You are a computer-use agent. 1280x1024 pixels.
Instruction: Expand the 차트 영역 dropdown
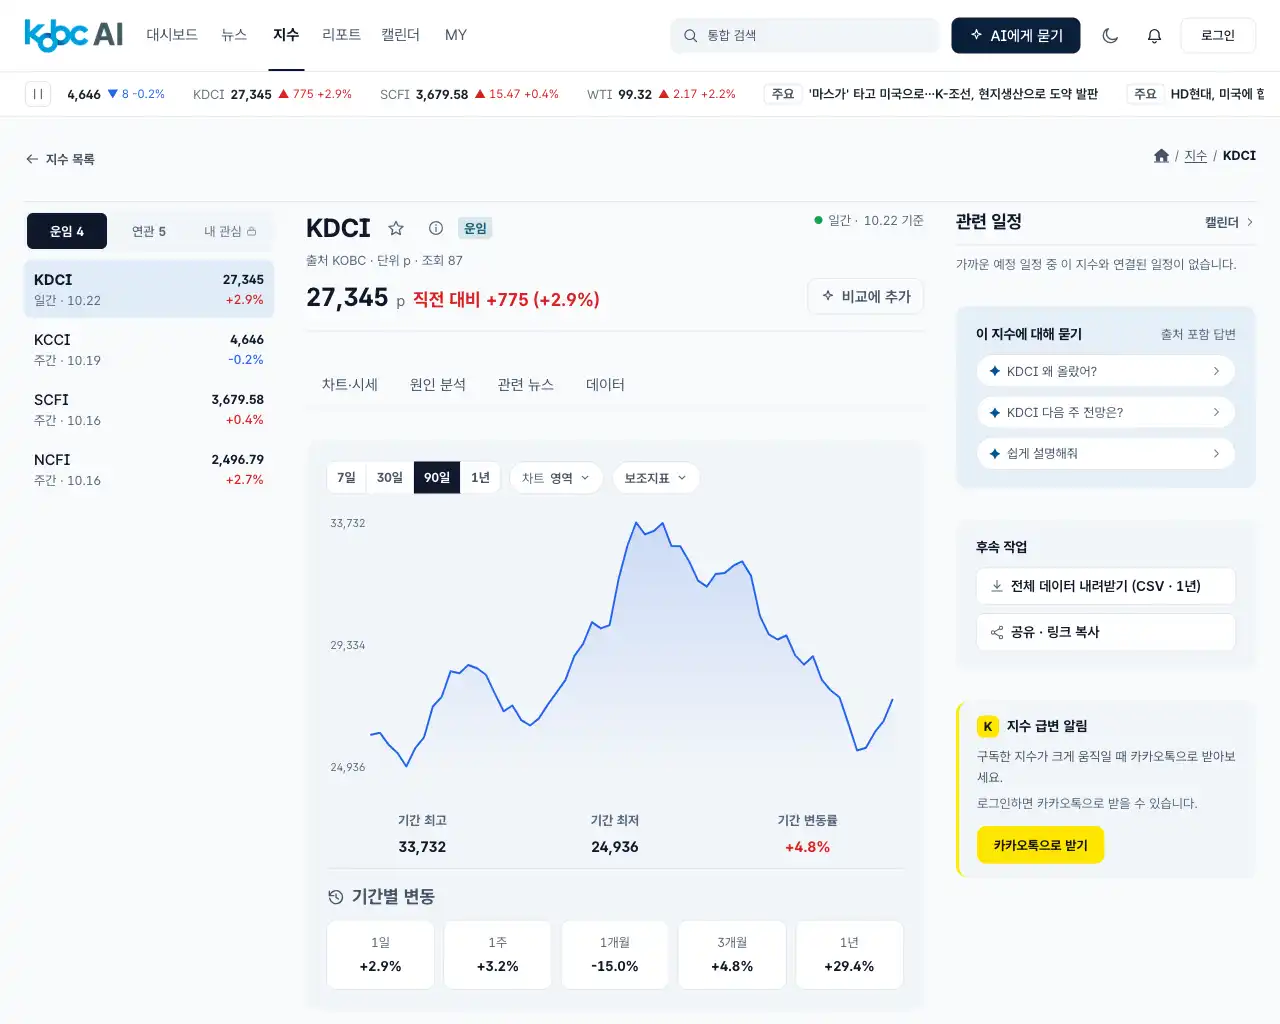pyautogui.click(x=556, y=478)
